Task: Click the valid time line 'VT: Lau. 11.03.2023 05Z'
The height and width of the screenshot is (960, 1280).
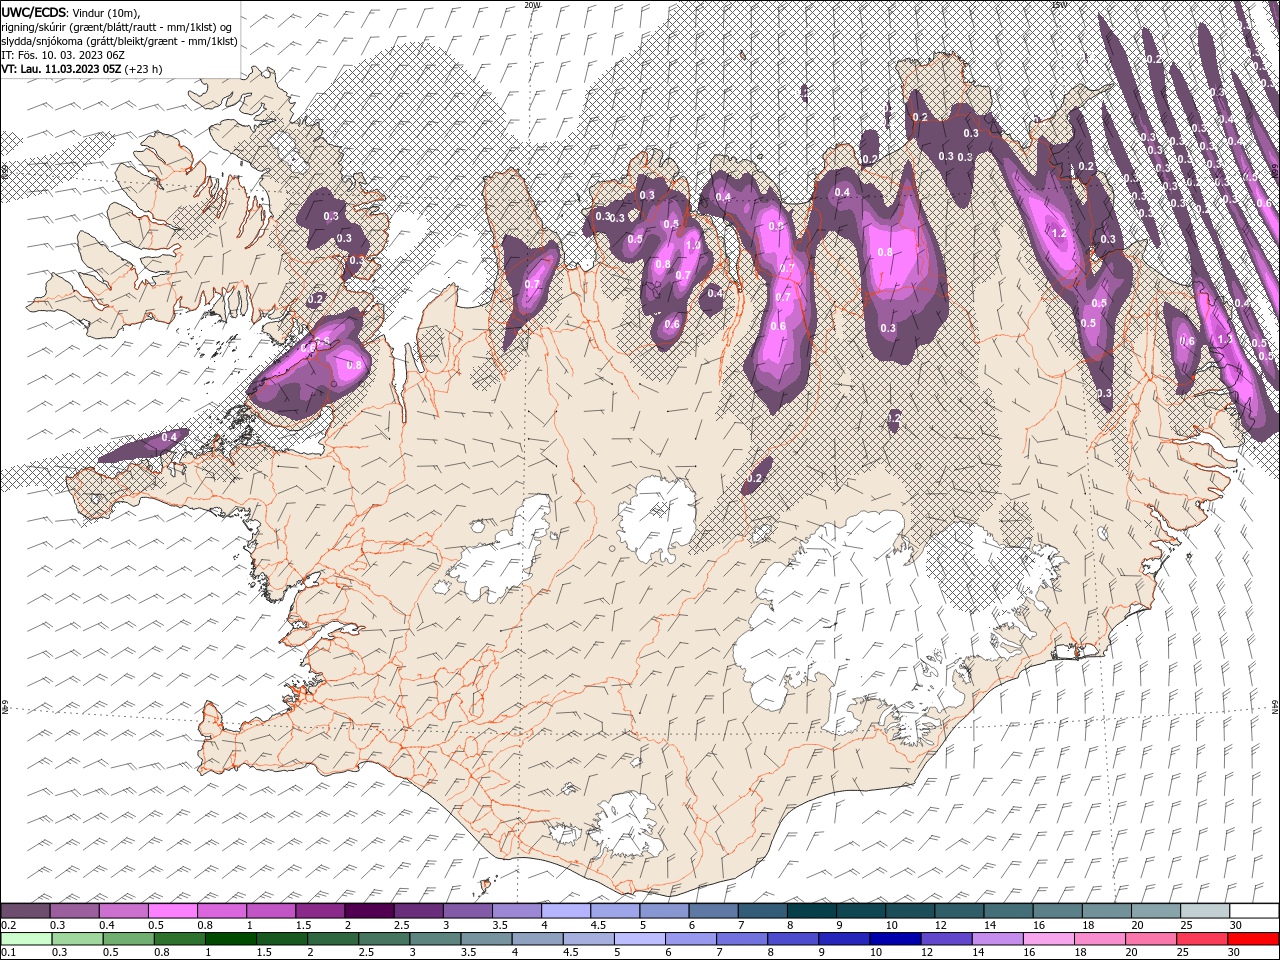Action: [x=62, y=69]
